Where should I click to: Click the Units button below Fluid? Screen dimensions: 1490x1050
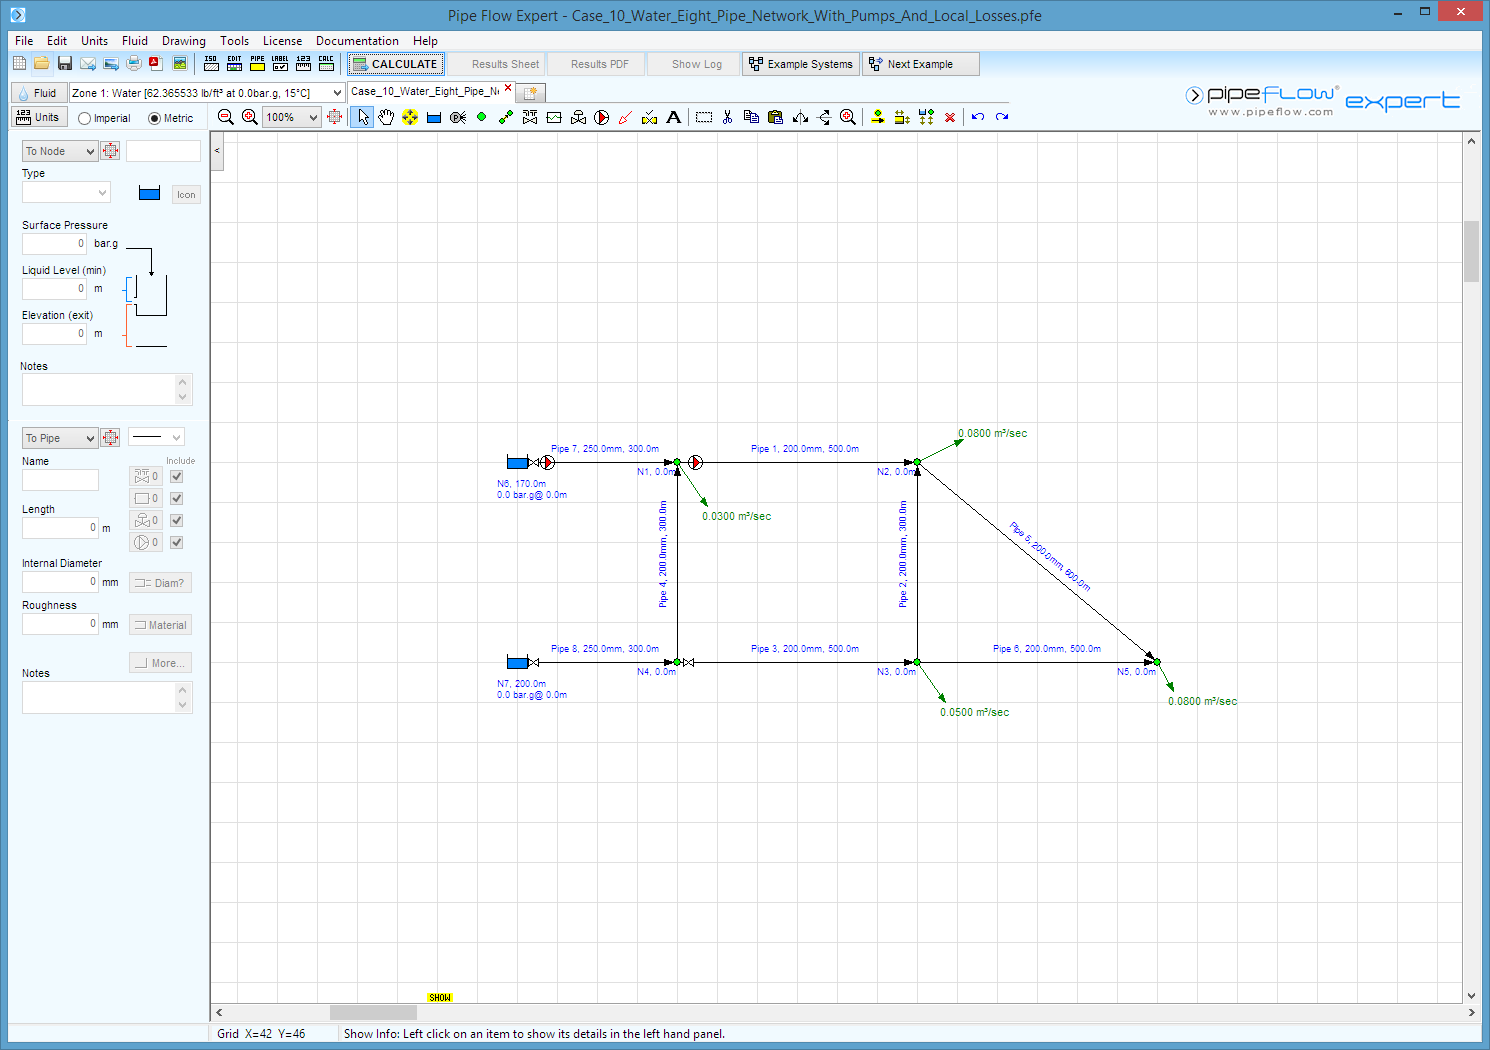38,117
